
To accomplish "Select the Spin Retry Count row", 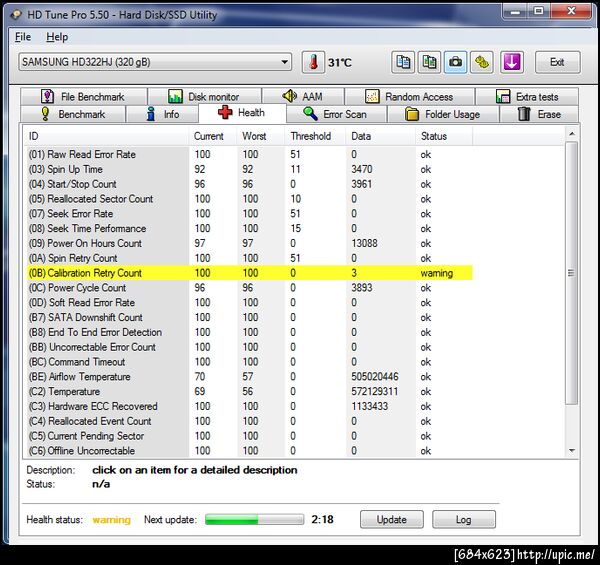I will click(249, 258).
